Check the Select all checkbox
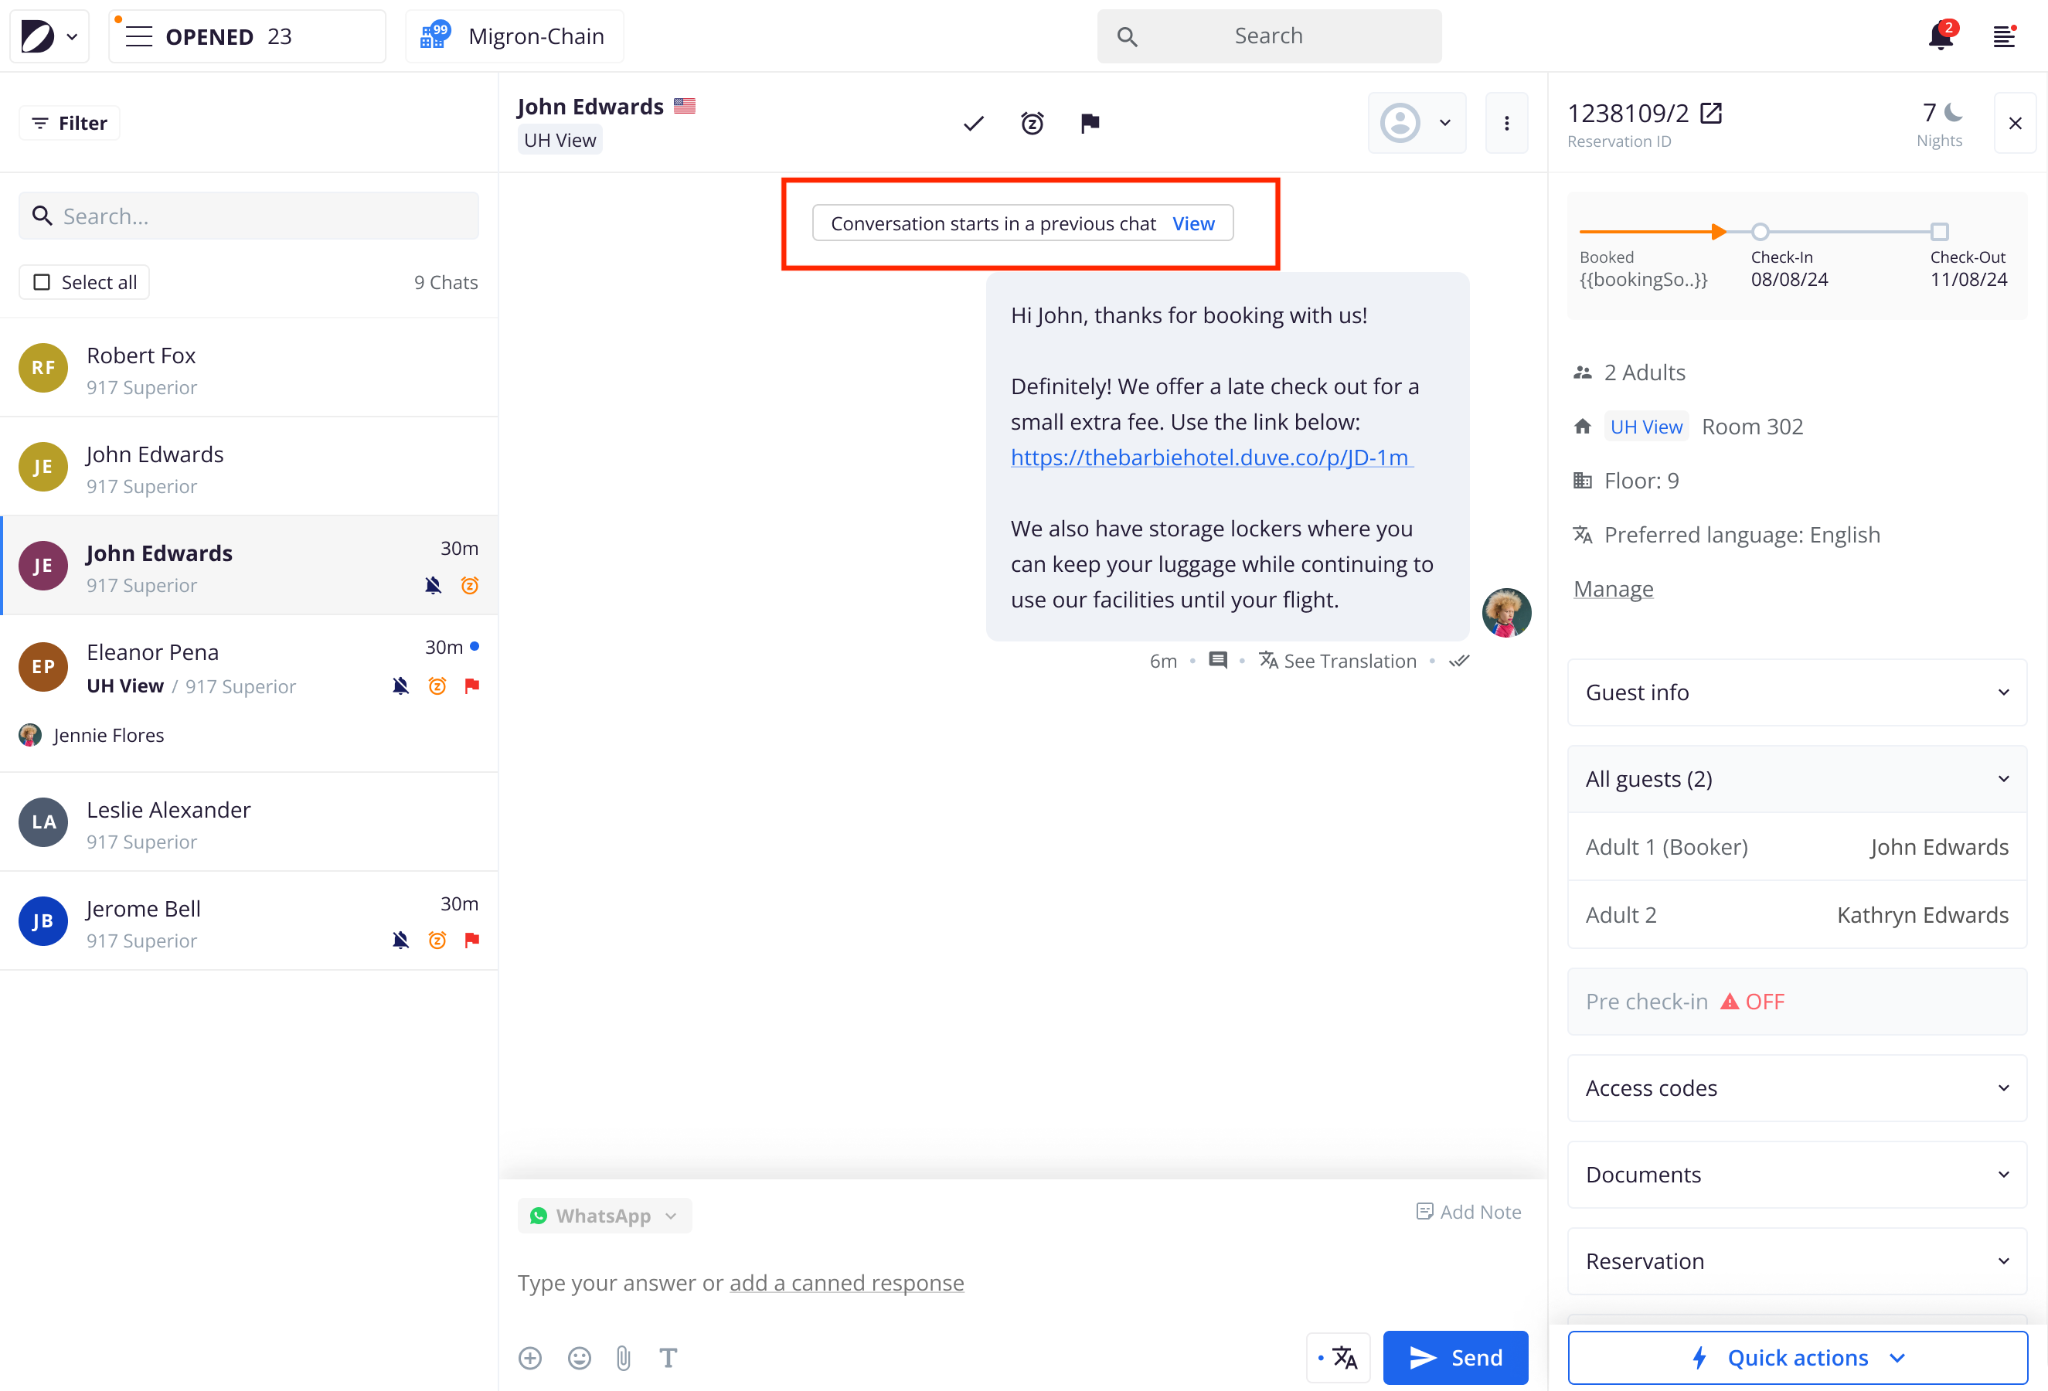The height and width of the screenshot is (1391, 2048). [x=42, y=282]
